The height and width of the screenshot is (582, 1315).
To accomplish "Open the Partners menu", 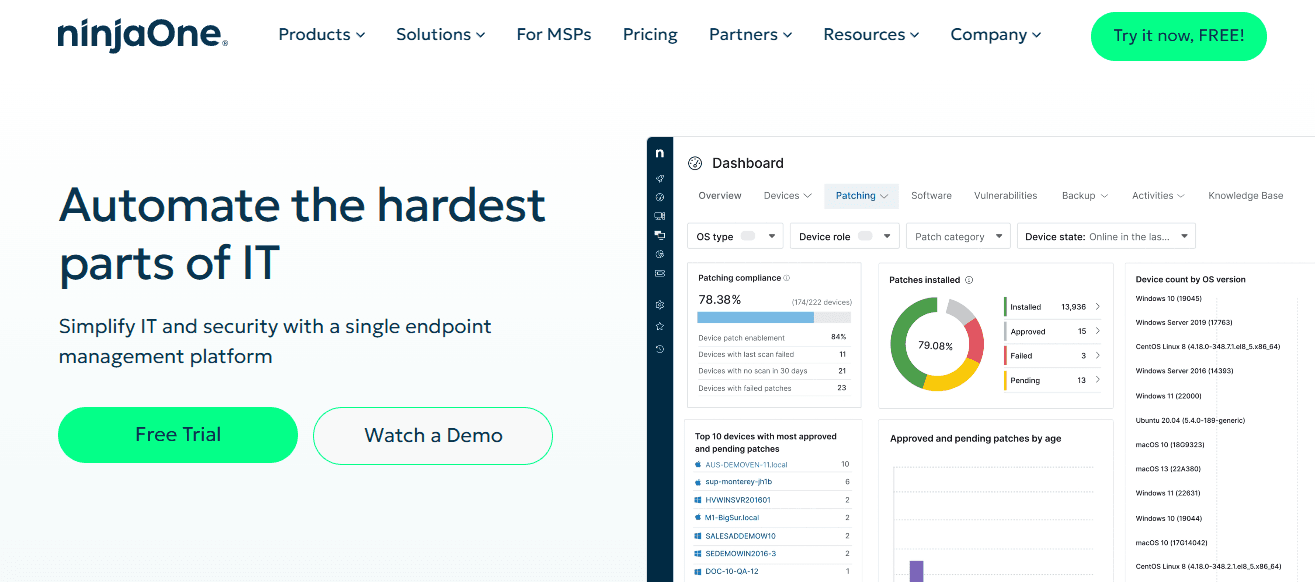I will (751, 34).
